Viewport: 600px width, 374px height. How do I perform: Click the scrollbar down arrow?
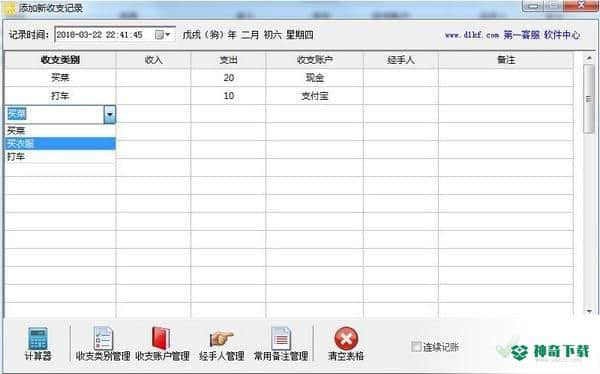[589, 311]
